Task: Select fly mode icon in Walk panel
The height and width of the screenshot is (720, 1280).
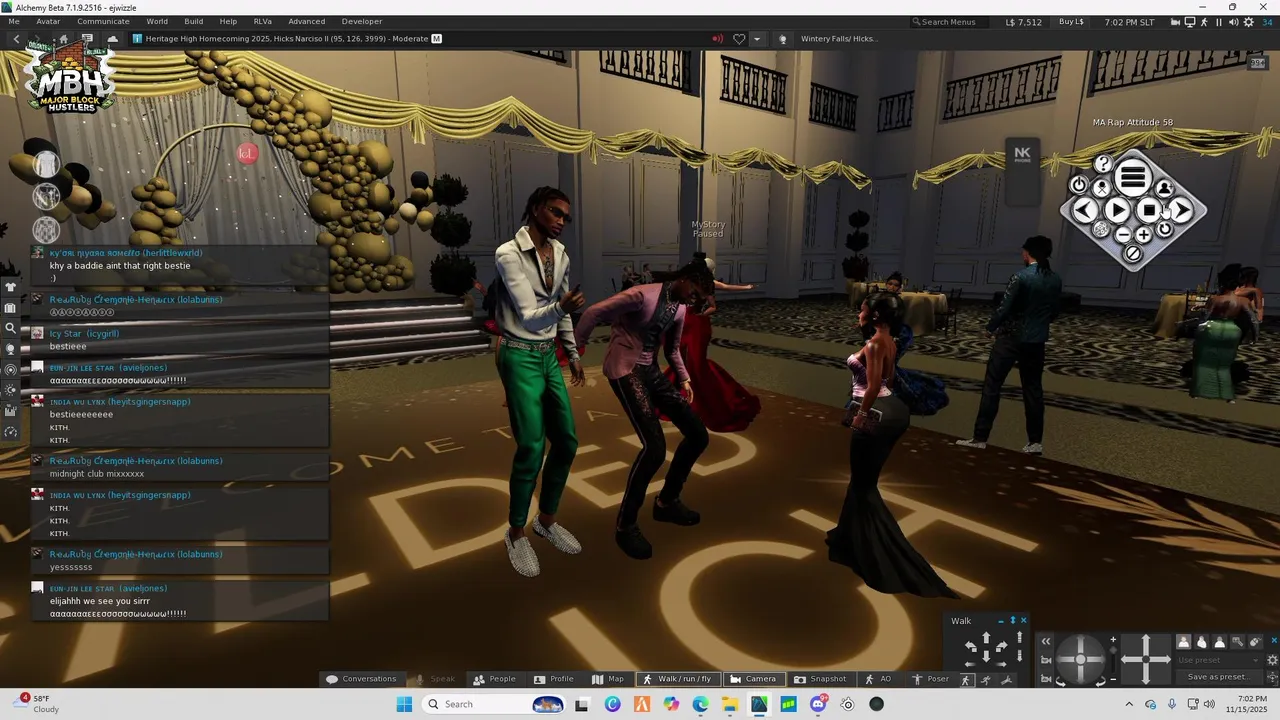Action: click(1006, 680)
